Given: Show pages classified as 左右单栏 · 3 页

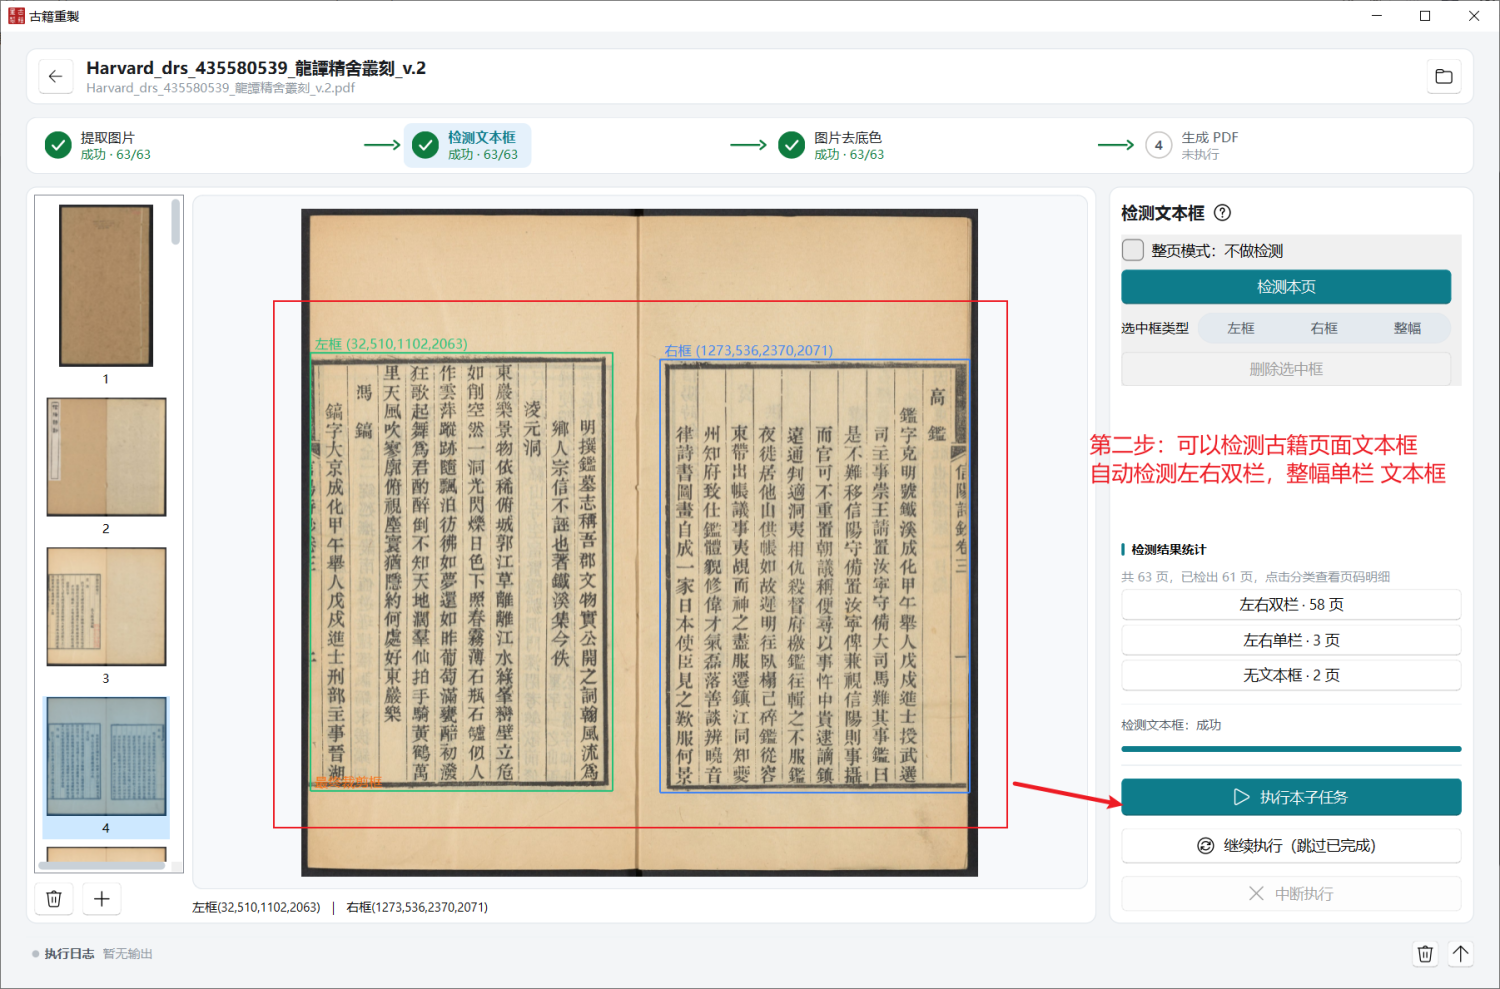Looking at the screenshot, I should [x=1291, y=640].
